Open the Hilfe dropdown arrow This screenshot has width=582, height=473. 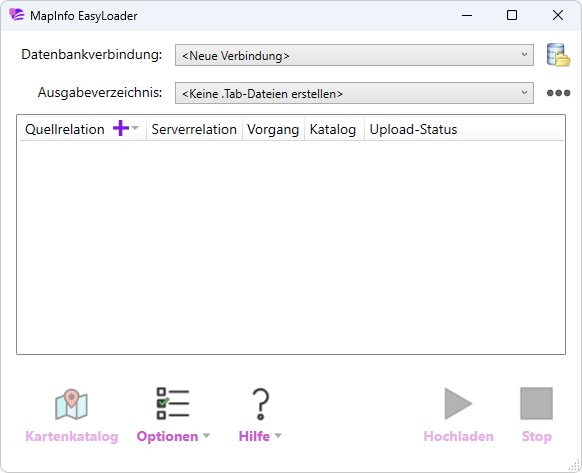point(278,436)
